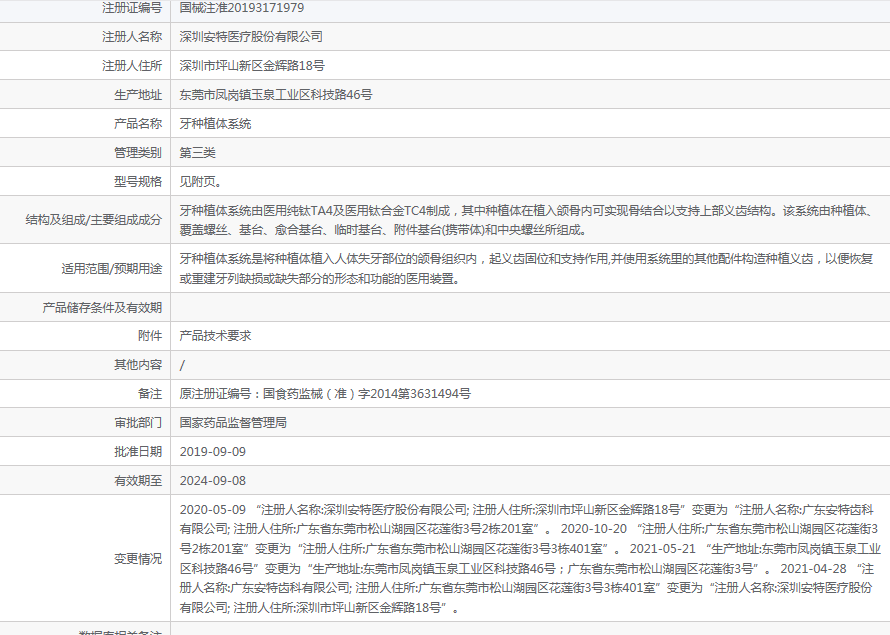Click the 审批部门 label
890x635 pixels.
pos(138,423)
